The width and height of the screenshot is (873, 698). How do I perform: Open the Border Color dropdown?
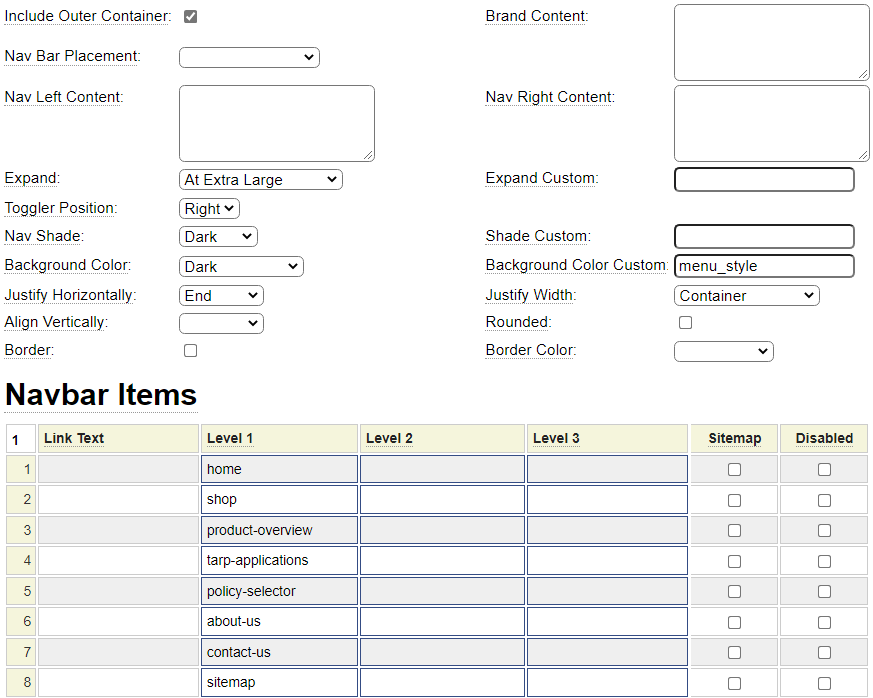tap(723, 351)
